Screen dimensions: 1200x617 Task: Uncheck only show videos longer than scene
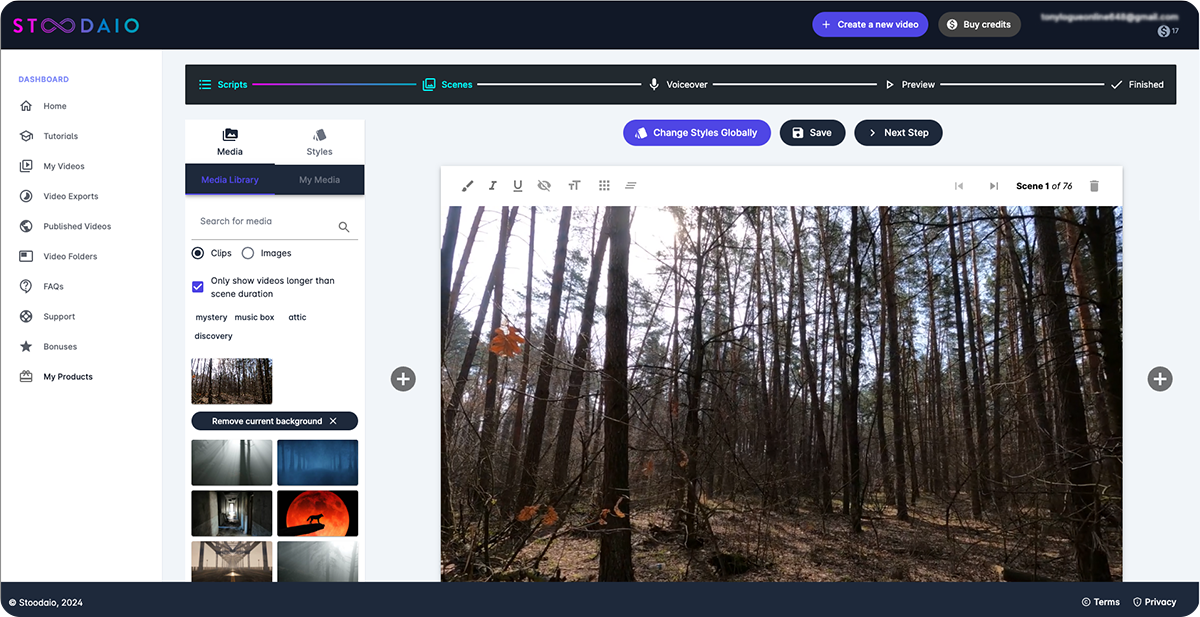point(198,287)
